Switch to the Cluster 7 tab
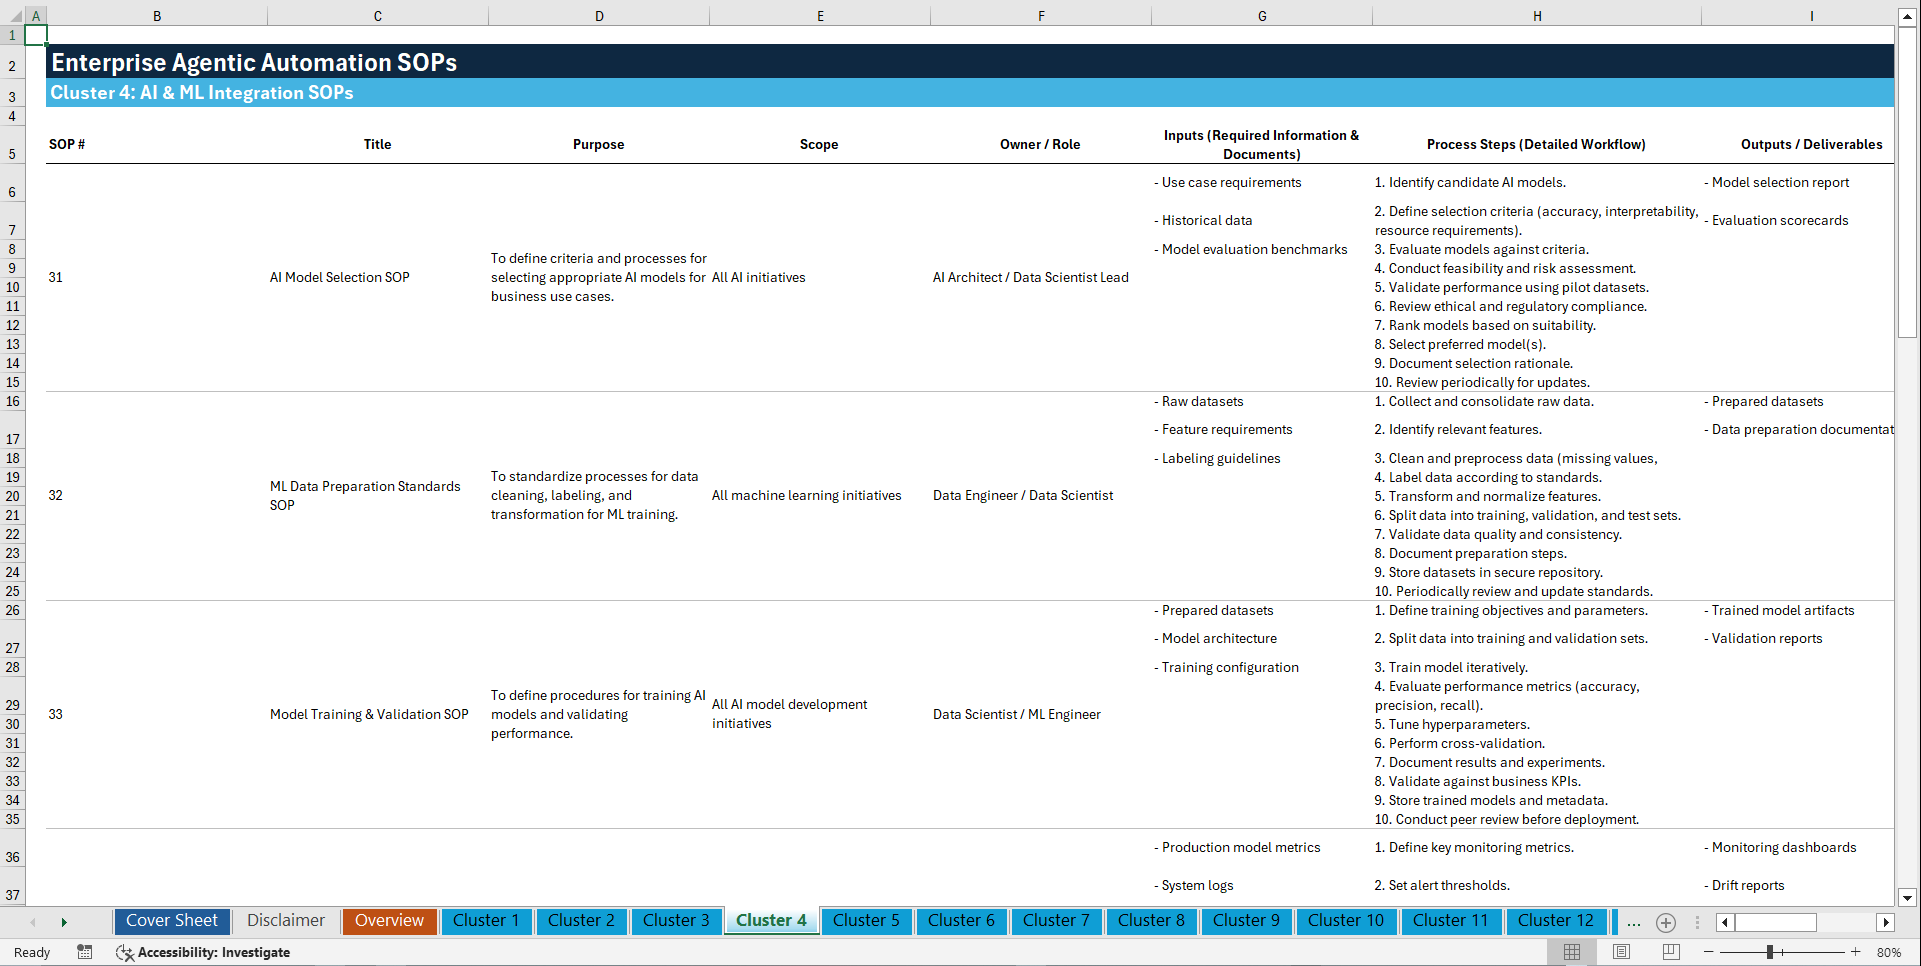1921x966 pixels. [1056, 920]
